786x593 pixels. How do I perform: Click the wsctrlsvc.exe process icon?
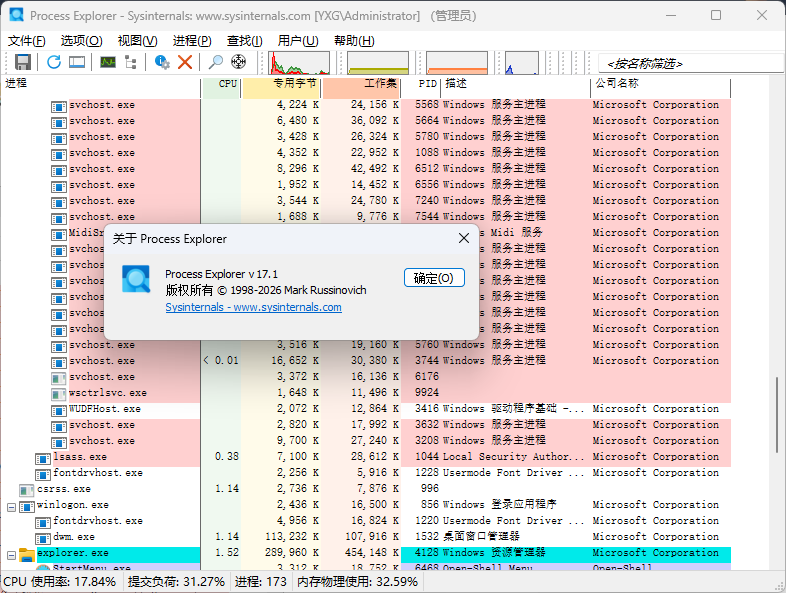[x=59, y=394]
